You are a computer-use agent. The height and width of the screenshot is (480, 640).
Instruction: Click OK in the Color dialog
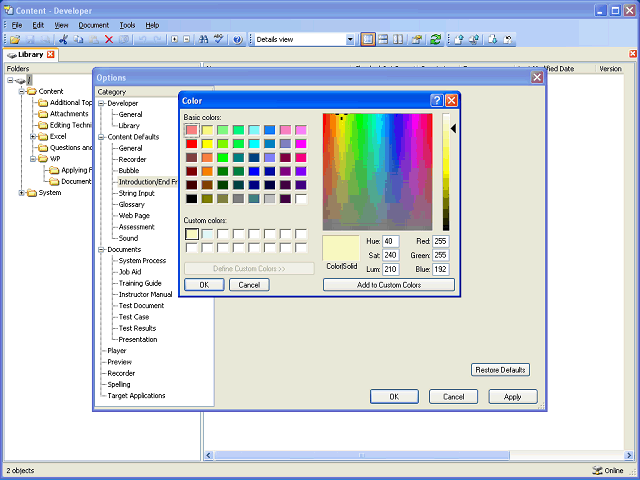[x=204, y=285]
